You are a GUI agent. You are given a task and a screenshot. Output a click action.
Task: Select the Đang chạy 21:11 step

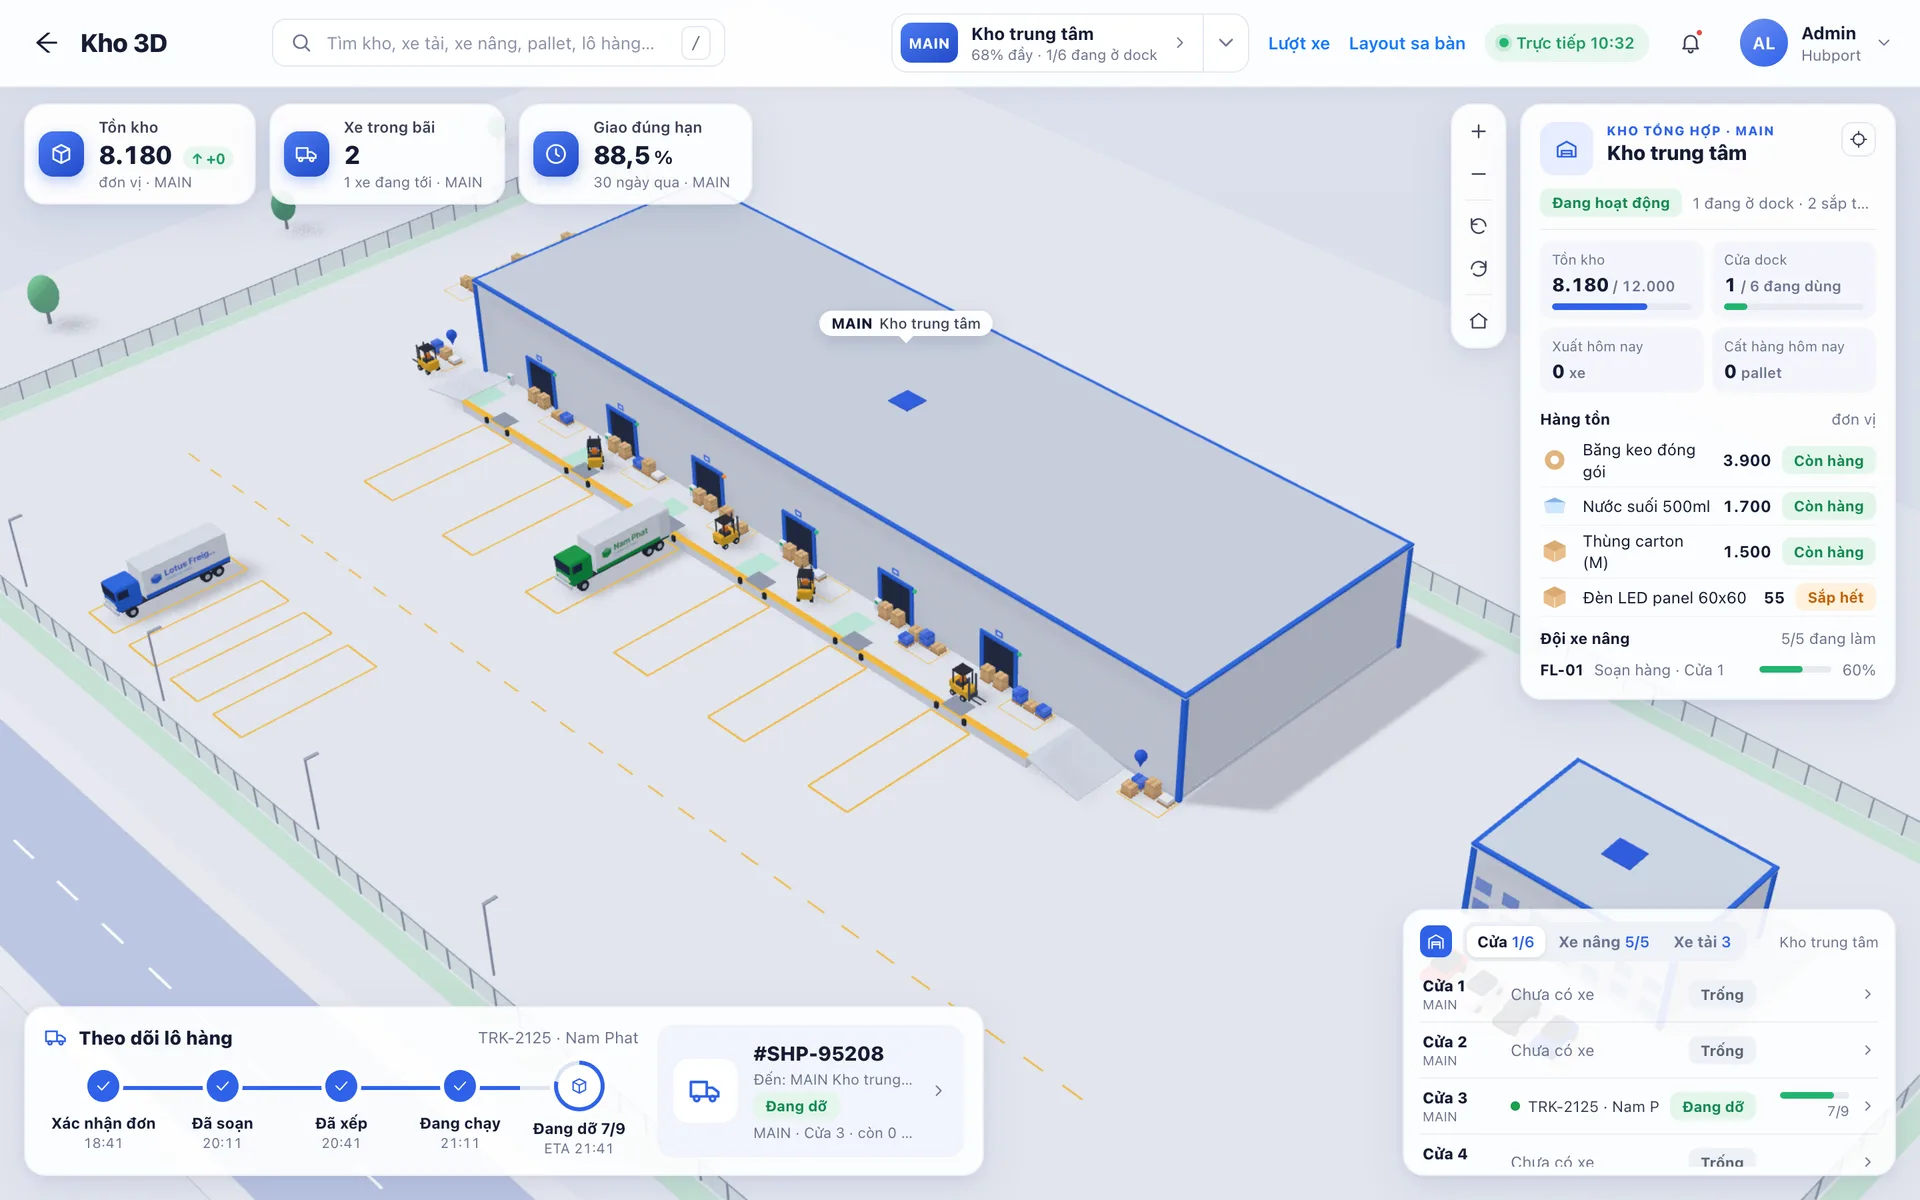click(x=460, y=1110)
